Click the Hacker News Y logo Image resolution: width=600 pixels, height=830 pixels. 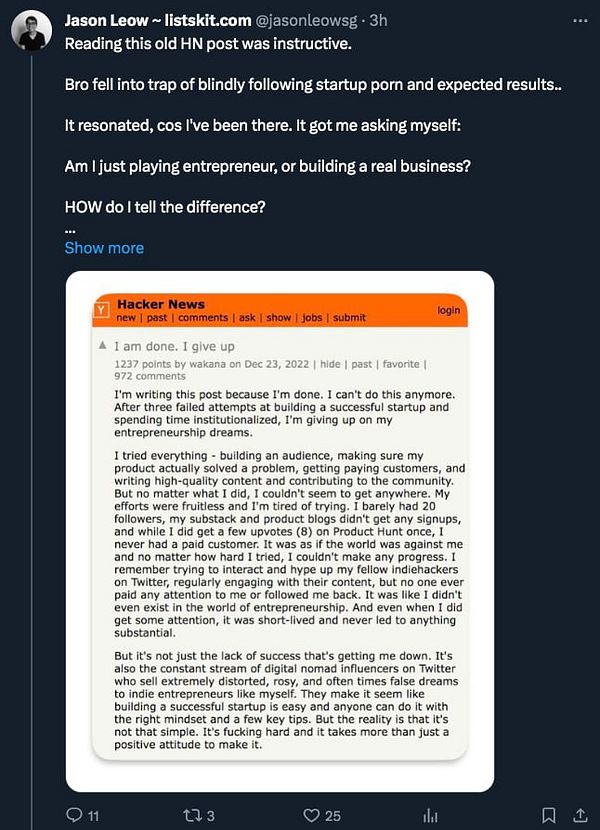click(101, 310)
